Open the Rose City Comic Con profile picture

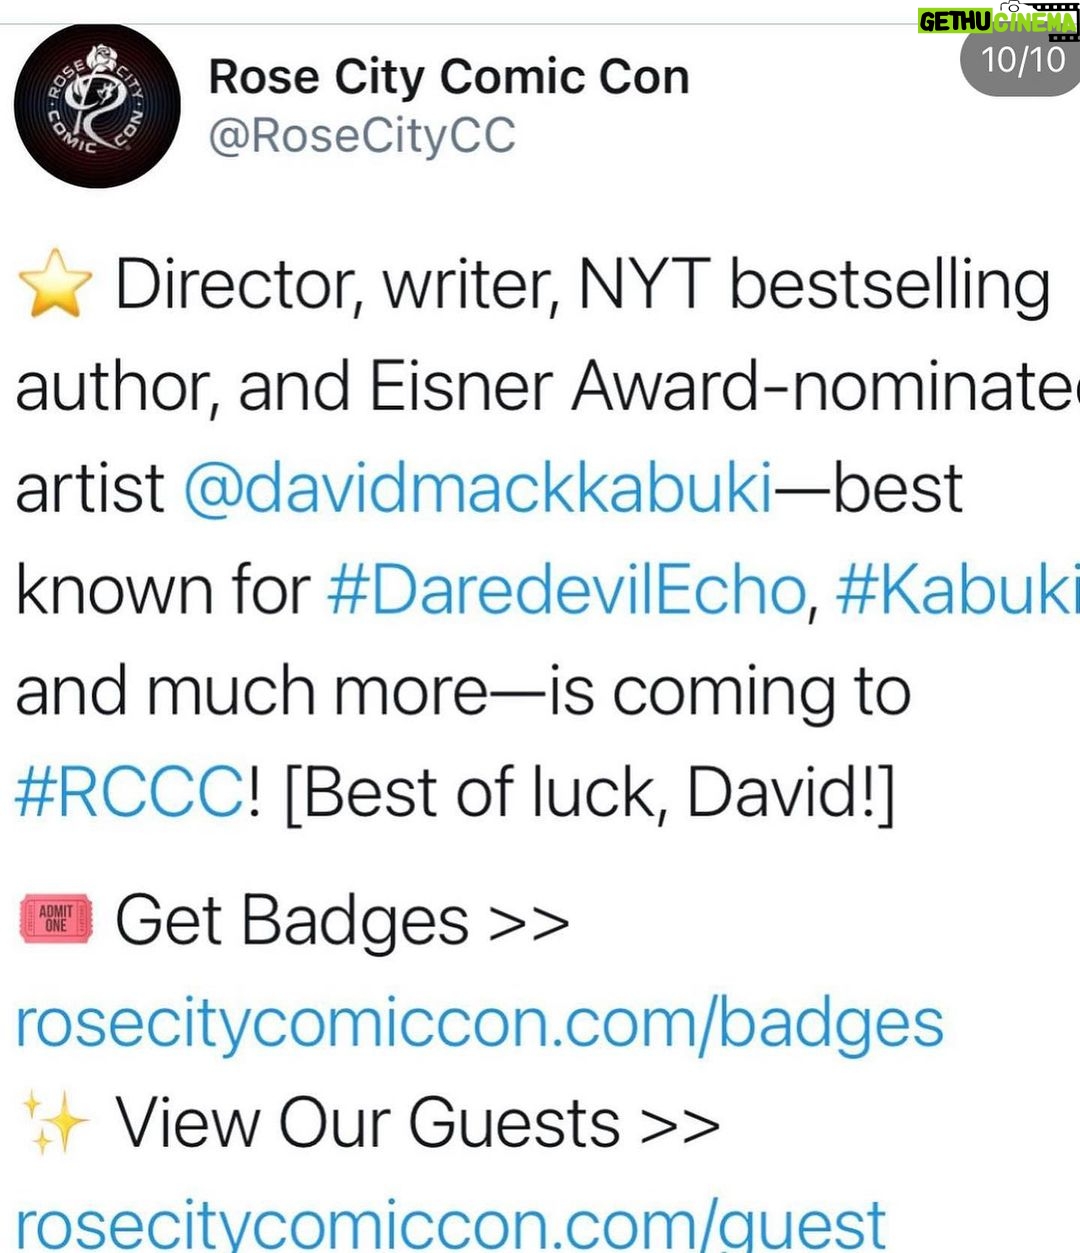97,106
